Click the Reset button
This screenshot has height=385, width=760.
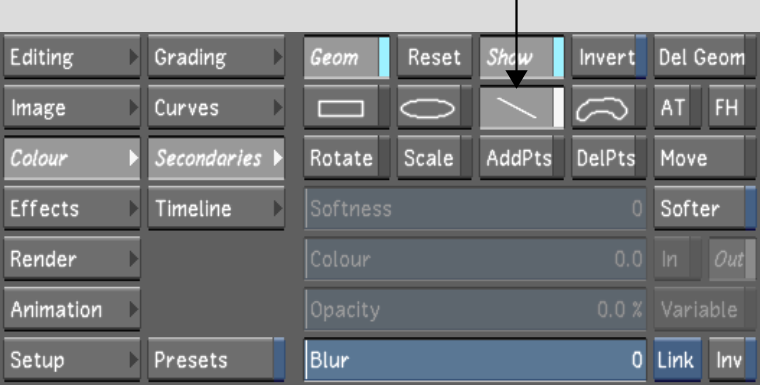(x=434, y=57)
